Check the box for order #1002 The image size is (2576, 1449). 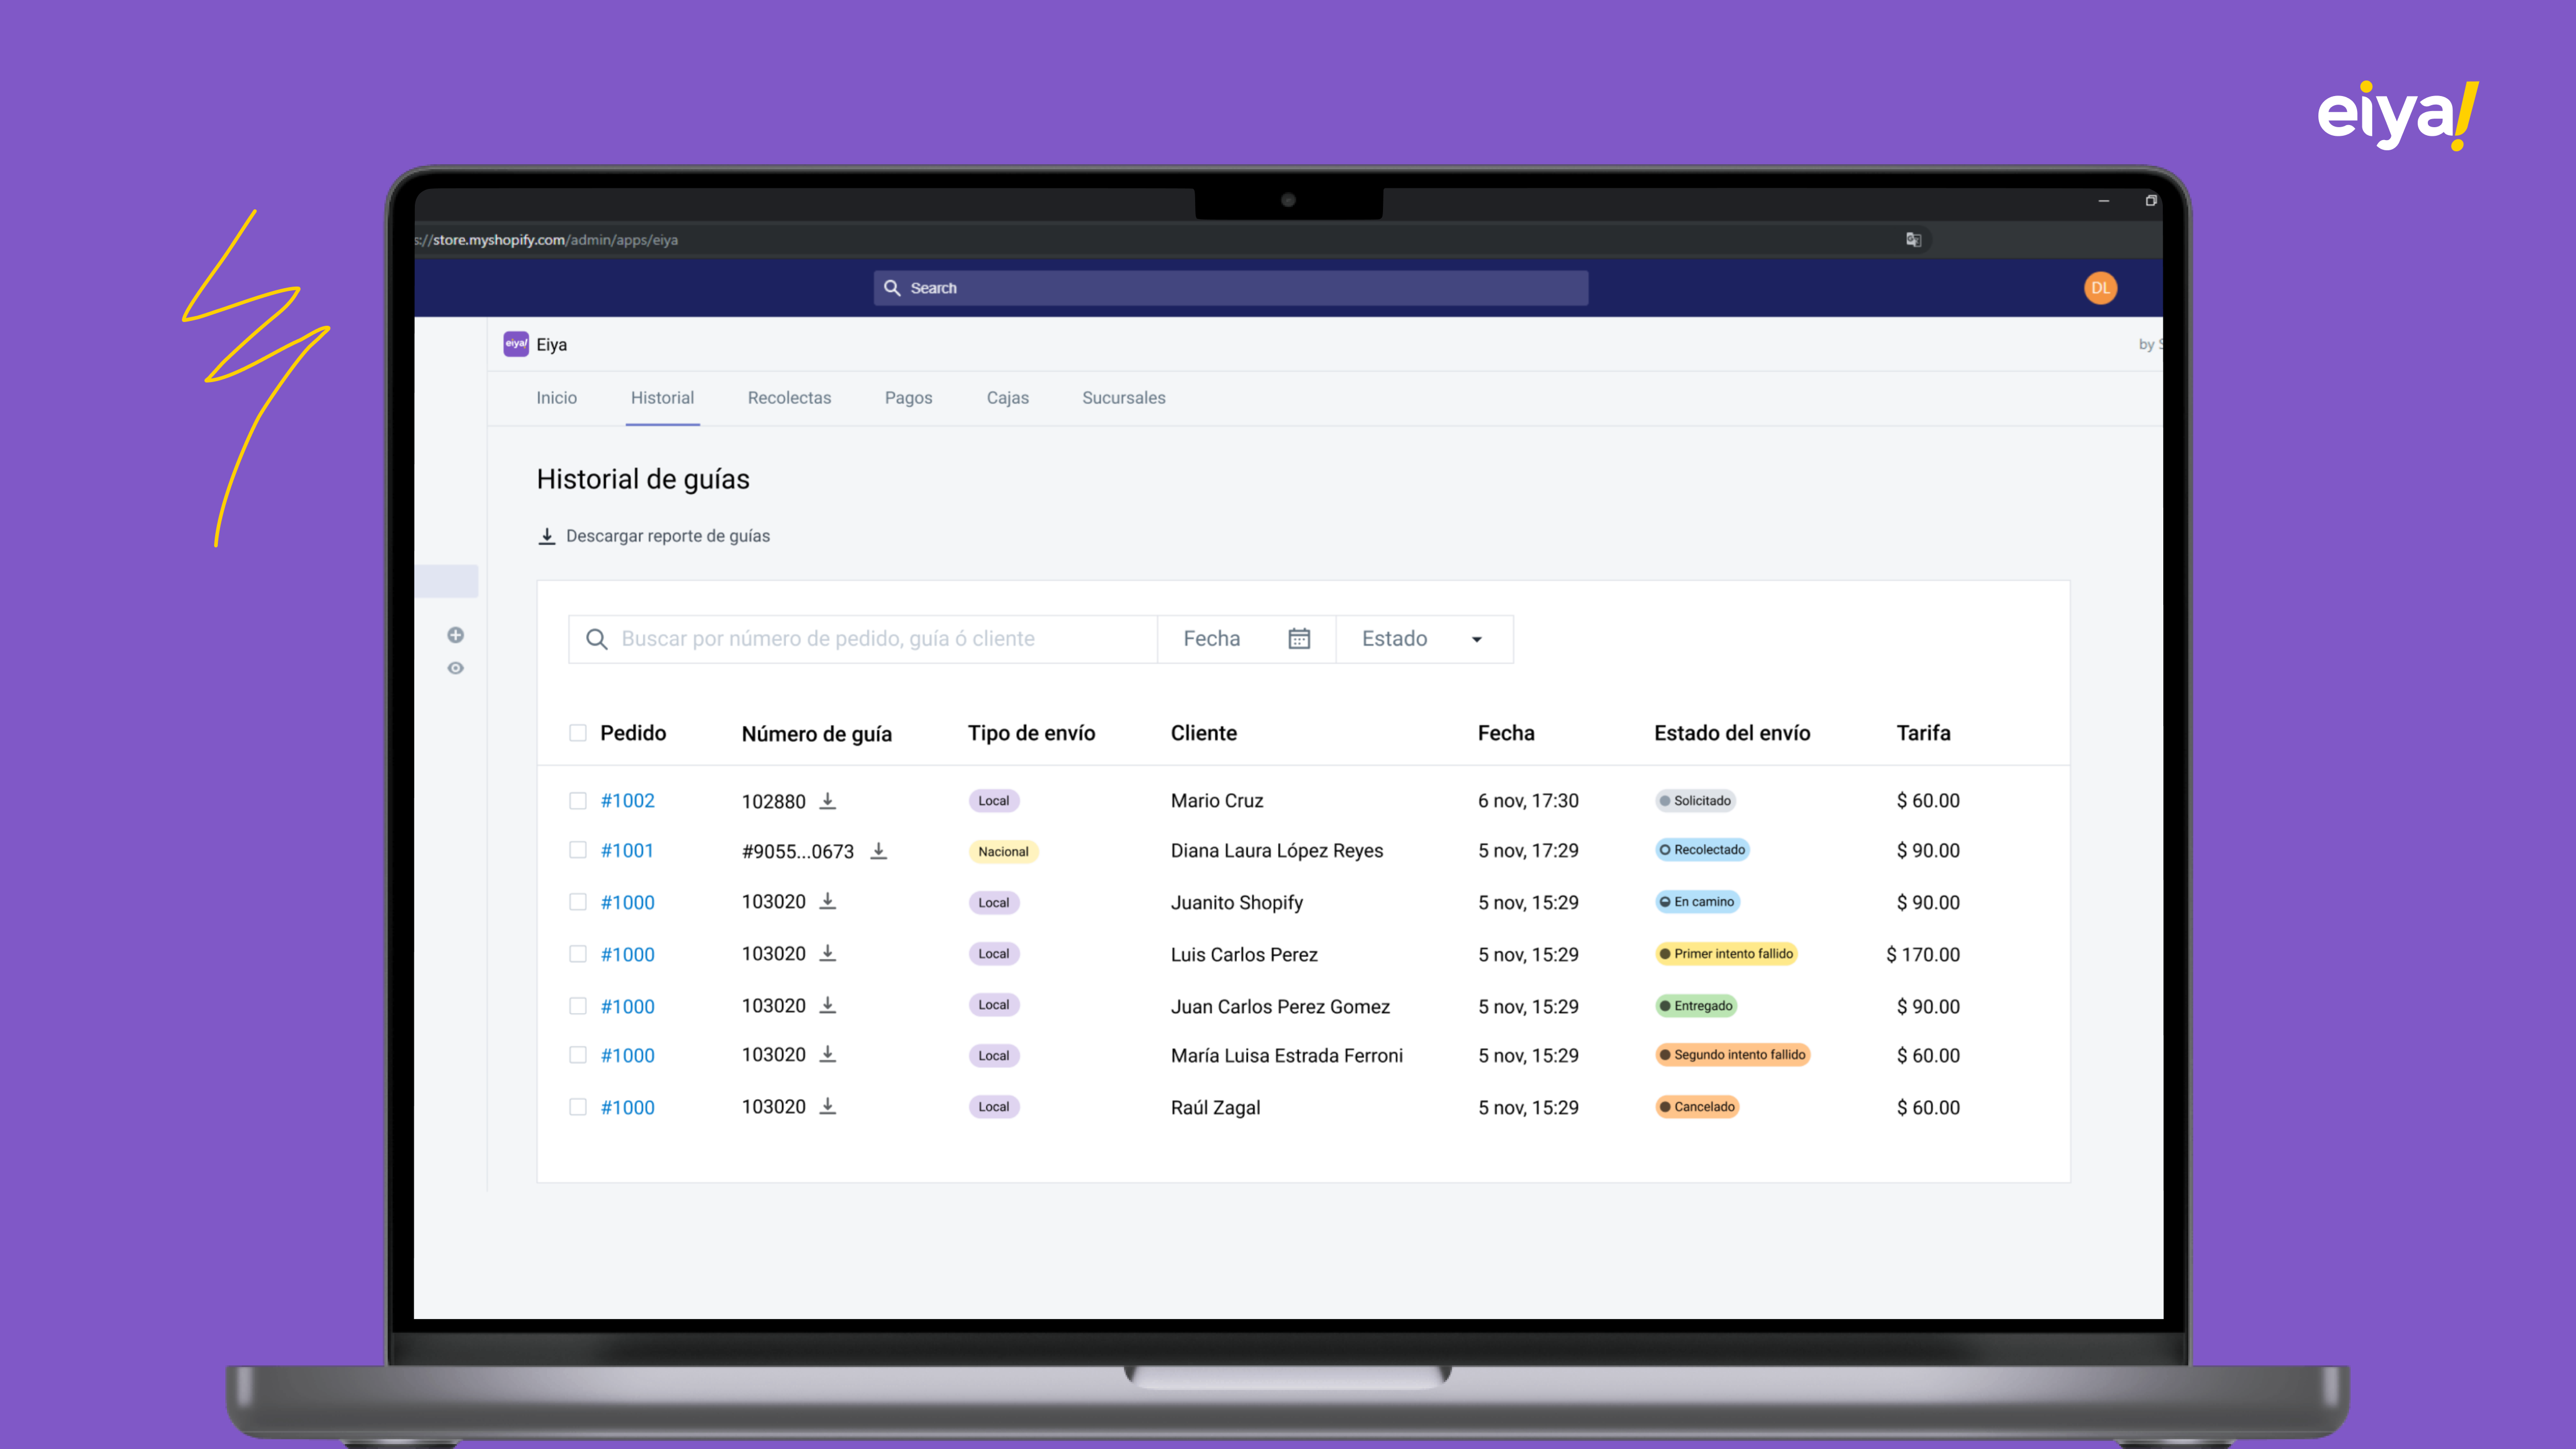578,801
